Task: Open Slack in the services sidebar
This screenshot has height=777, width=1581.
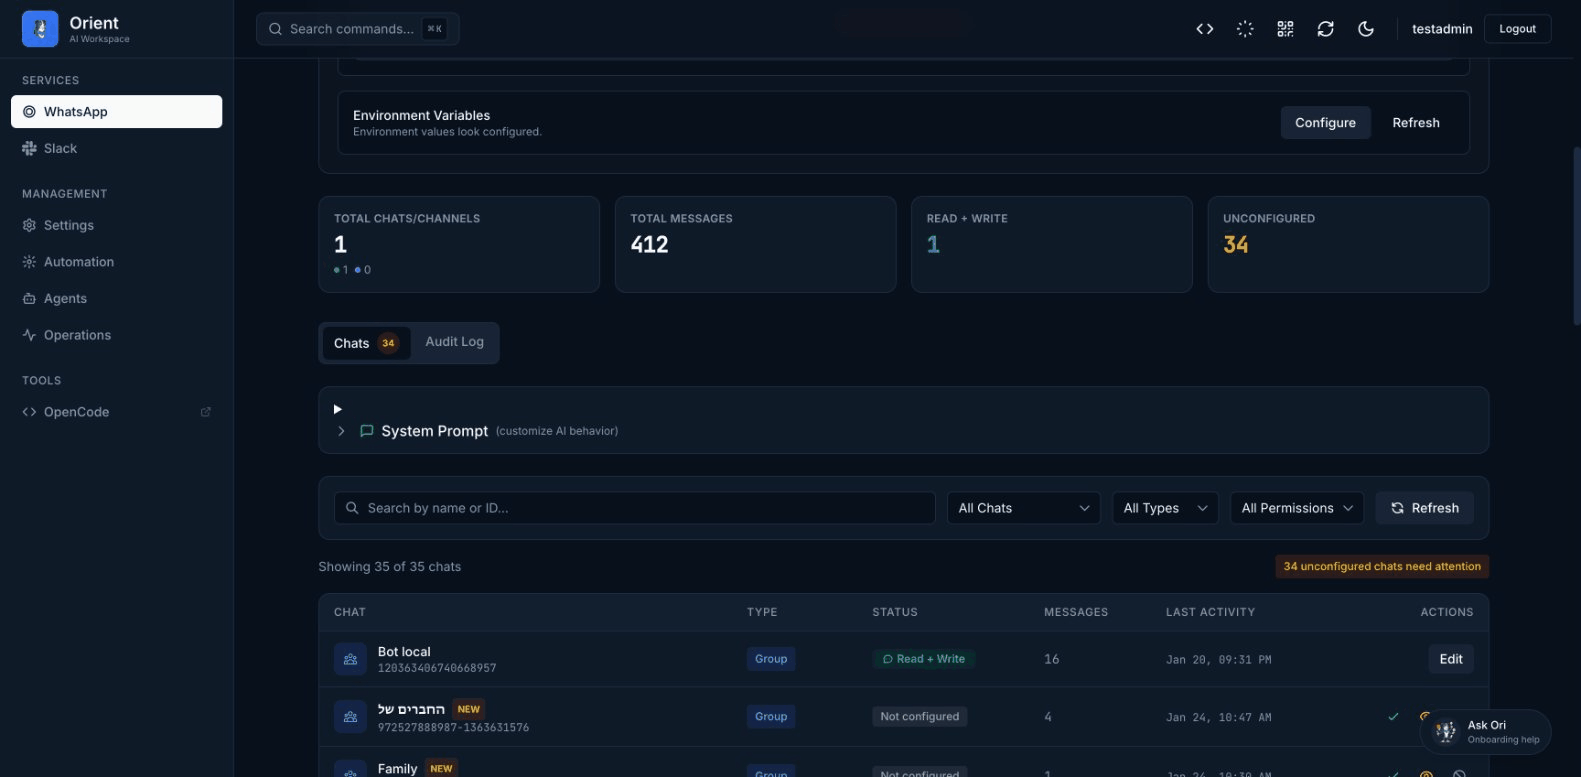Action: [60, 148]
